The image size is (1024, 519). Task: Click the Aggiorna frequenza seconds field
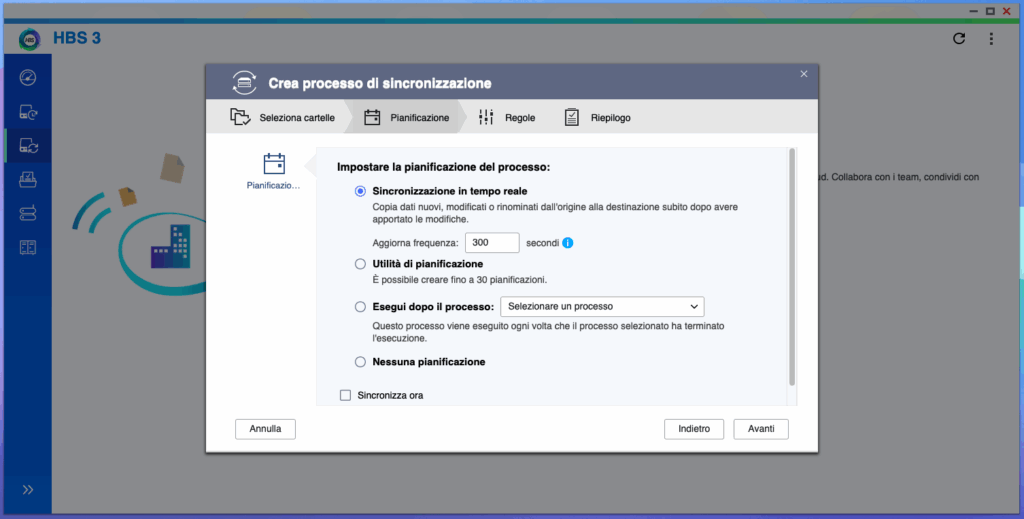coord(492,243)
